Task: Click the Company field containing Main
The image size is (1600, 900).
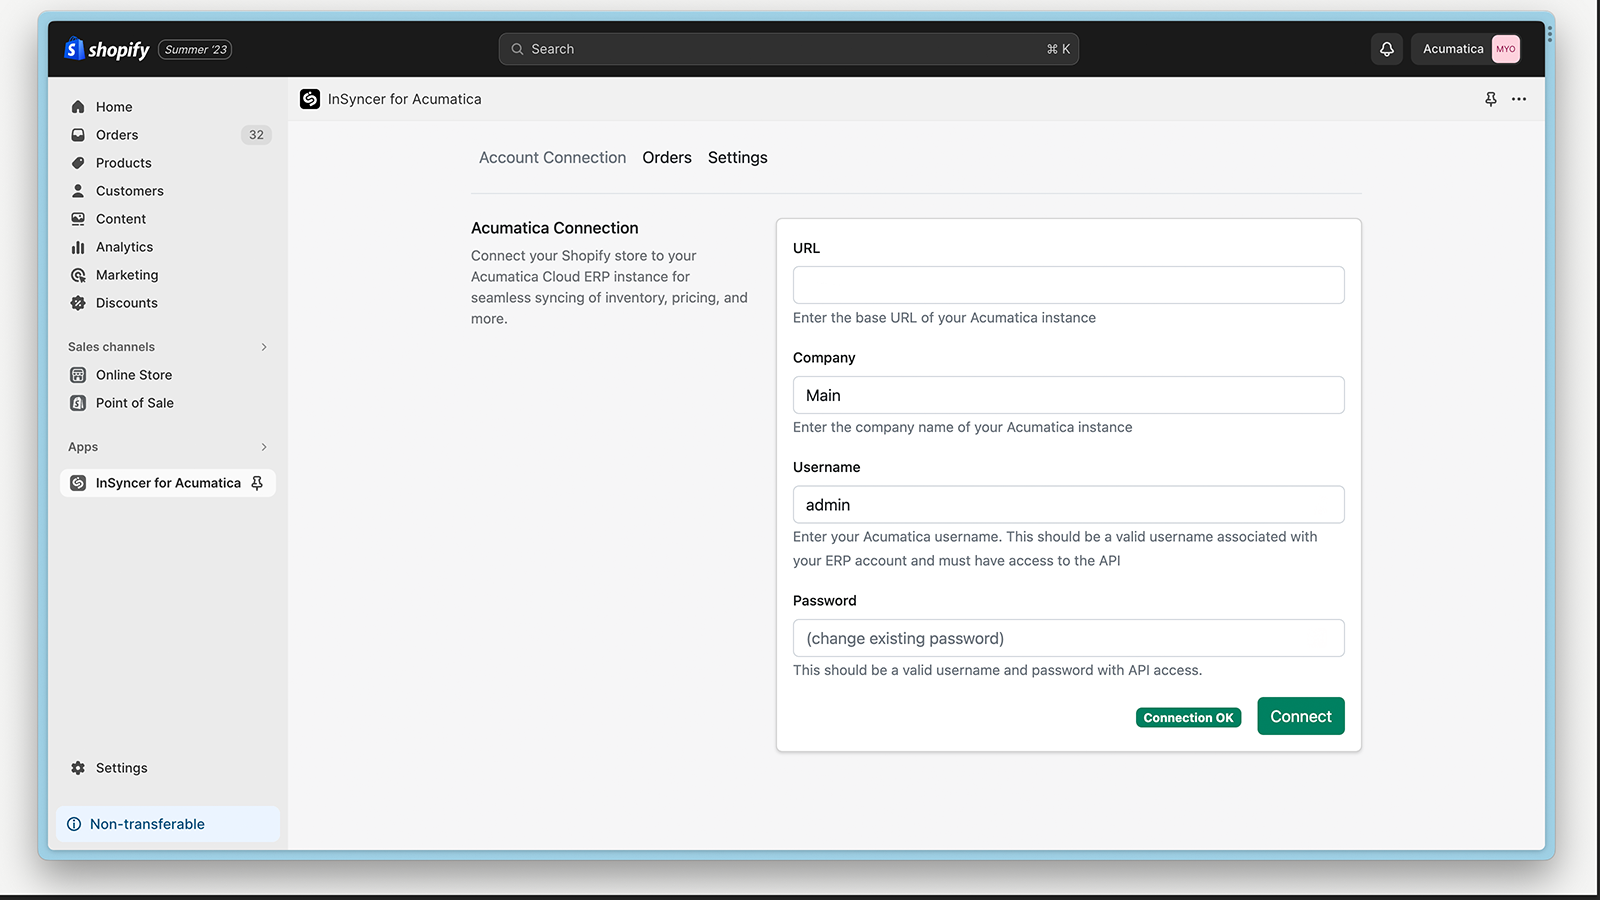Action: pyautogui.click(x=1068, y=395)
